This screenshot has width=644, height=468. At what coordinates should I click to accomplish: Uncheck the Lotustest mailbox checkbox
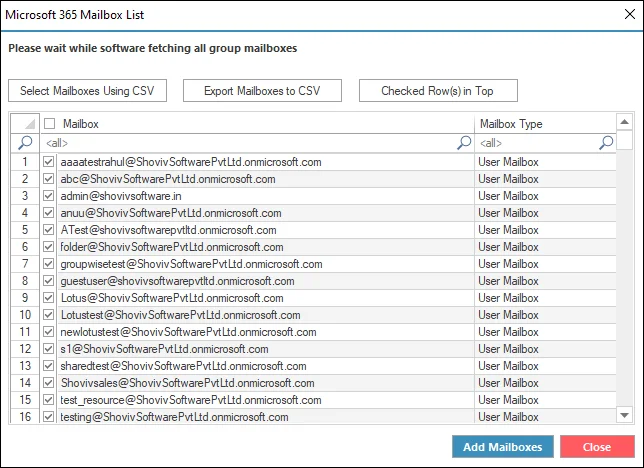48,315
